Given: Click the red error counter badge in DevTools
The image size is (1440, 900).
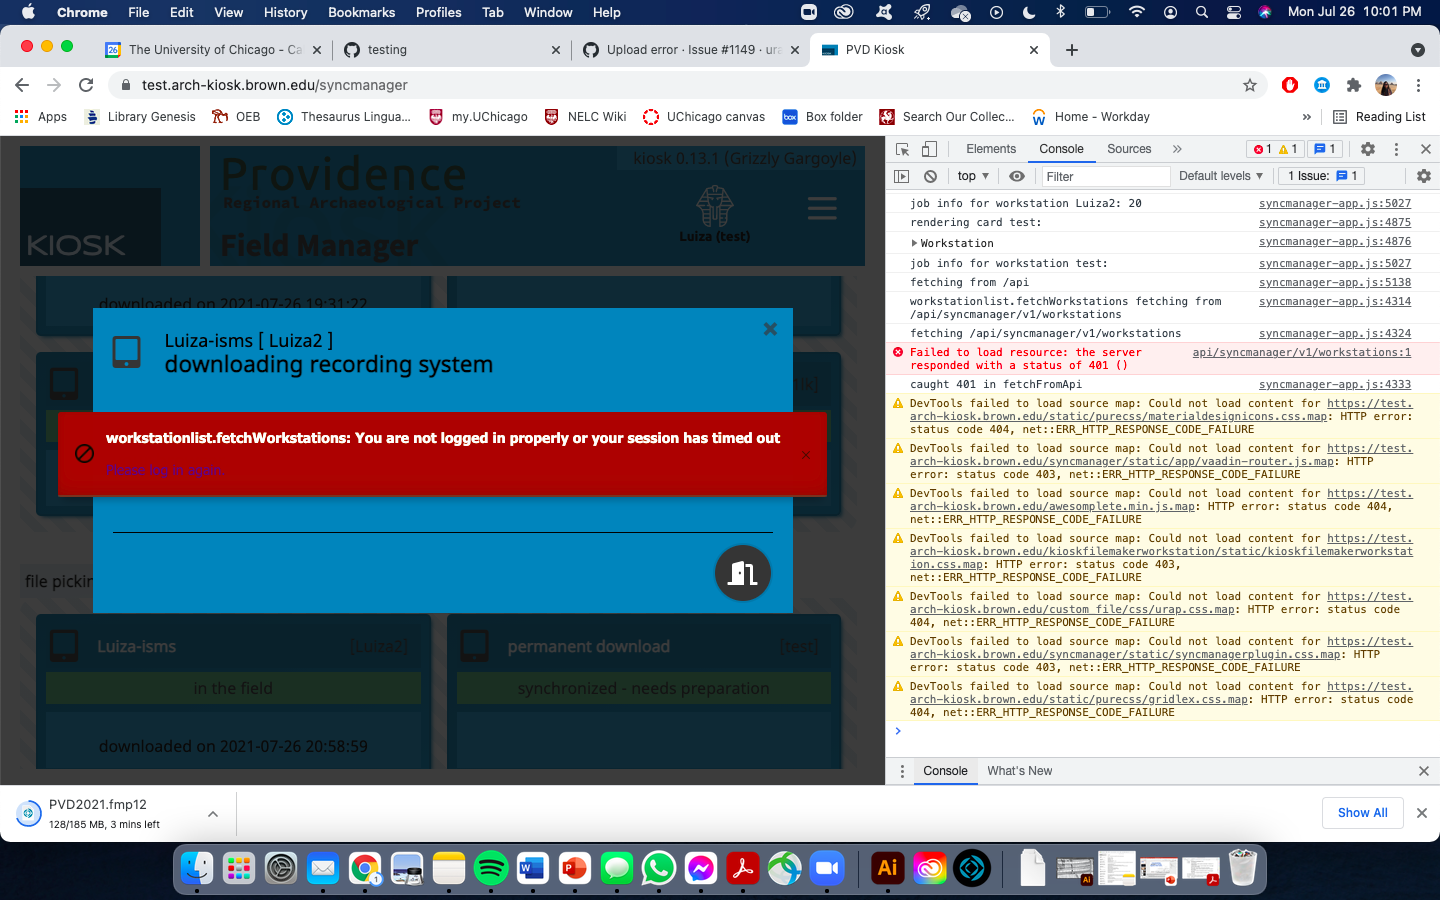Looking at the screenshot, I should pyautogui.click(x=1260, y=148).
